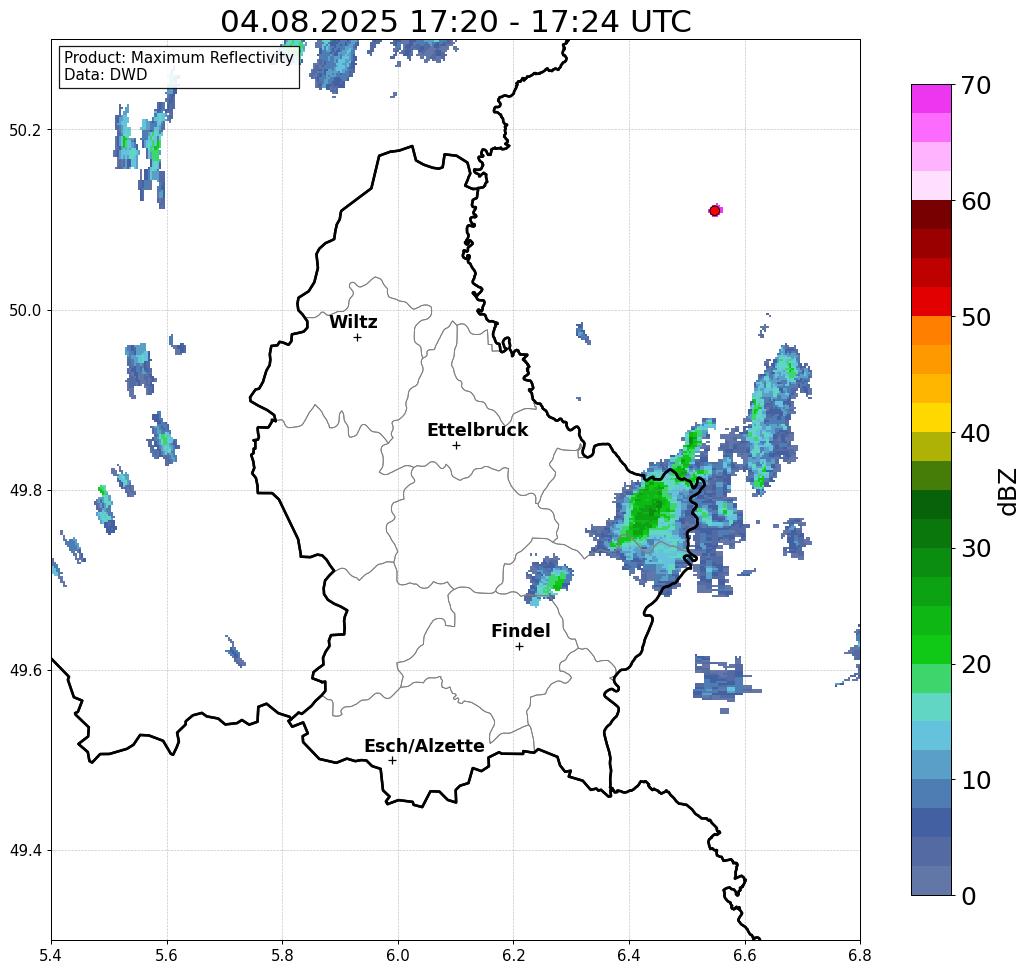Image resolution: width=1029 pixels, height=973 pixels.
Task: Click the green rain cell north of Findel
Action: tap(549, 579)
